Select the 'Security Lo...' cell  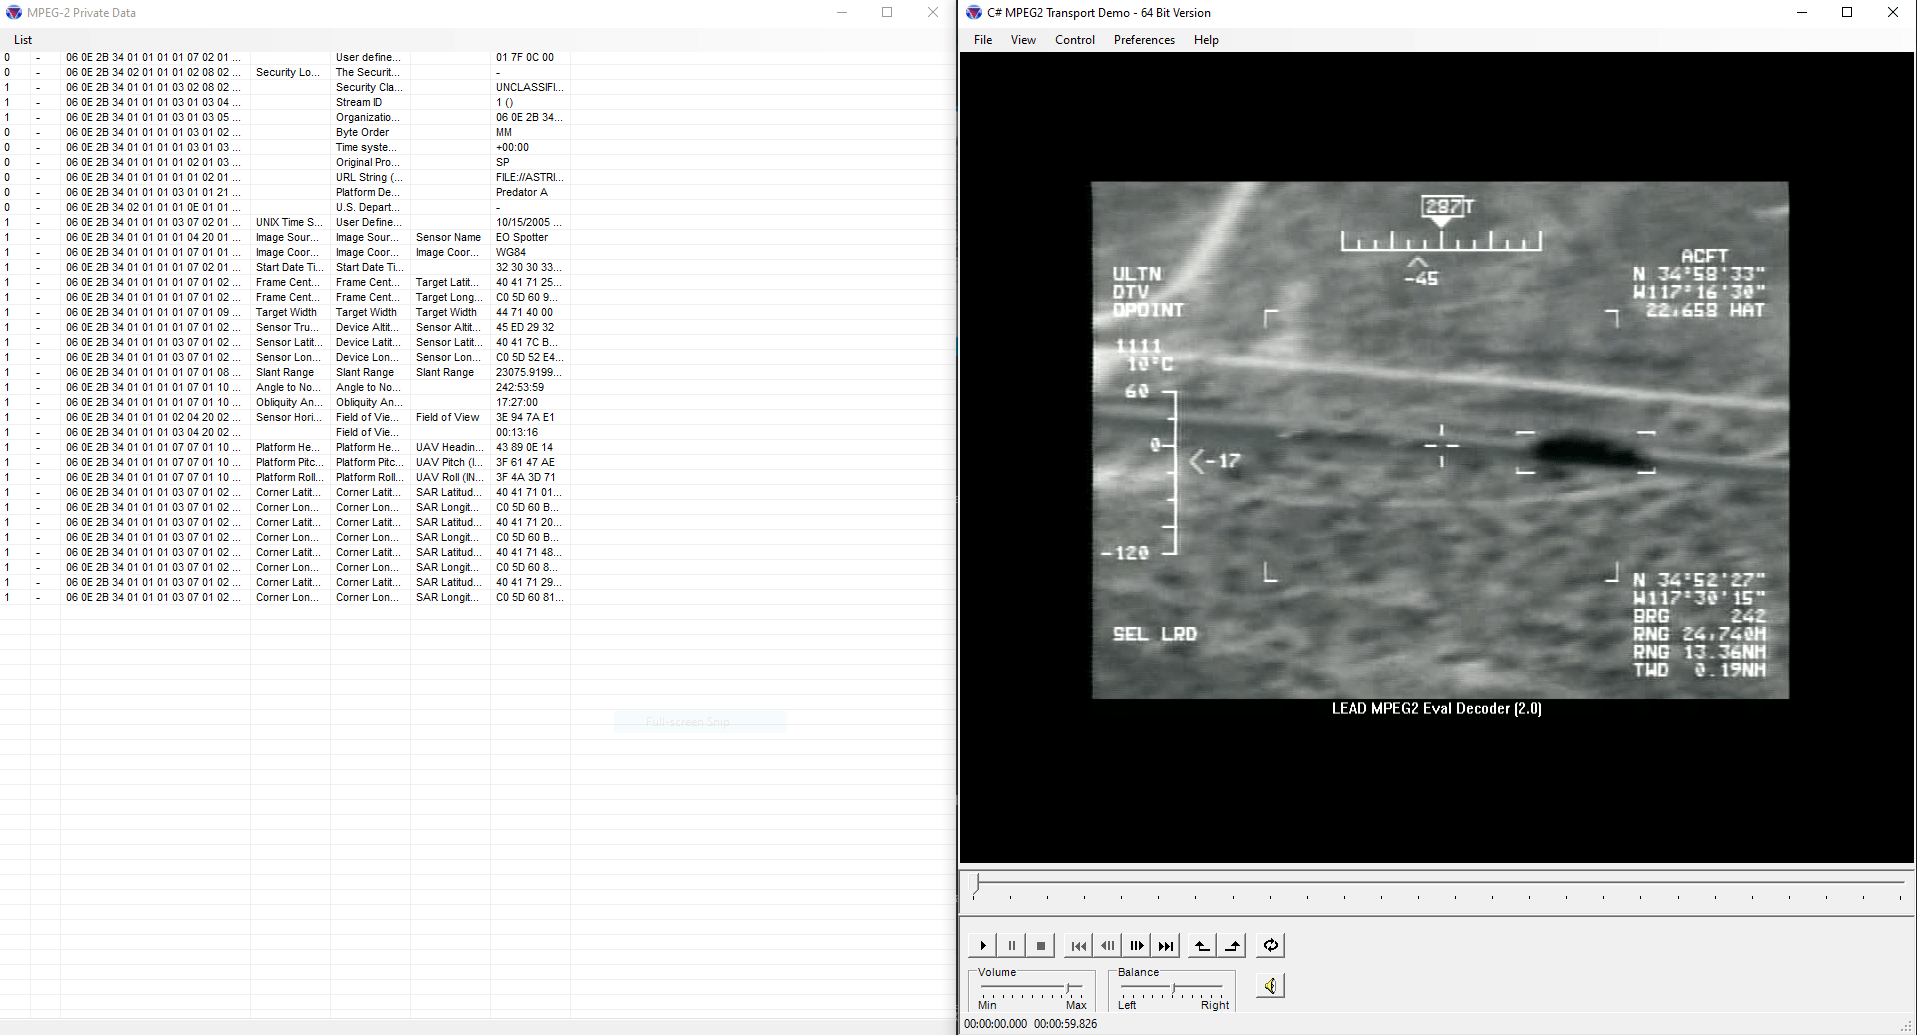[288, 72]
